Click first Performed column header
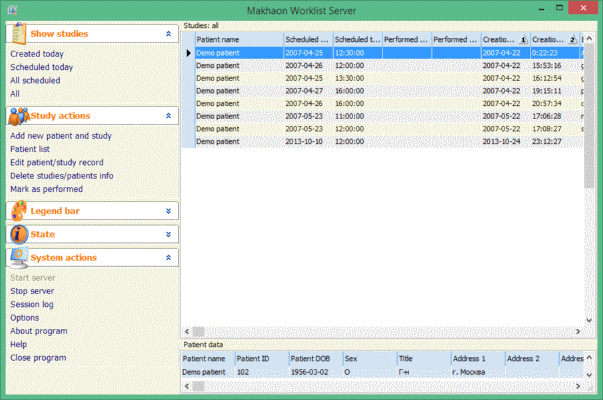This screenshot has height=400, width=603. coord(406,40)
